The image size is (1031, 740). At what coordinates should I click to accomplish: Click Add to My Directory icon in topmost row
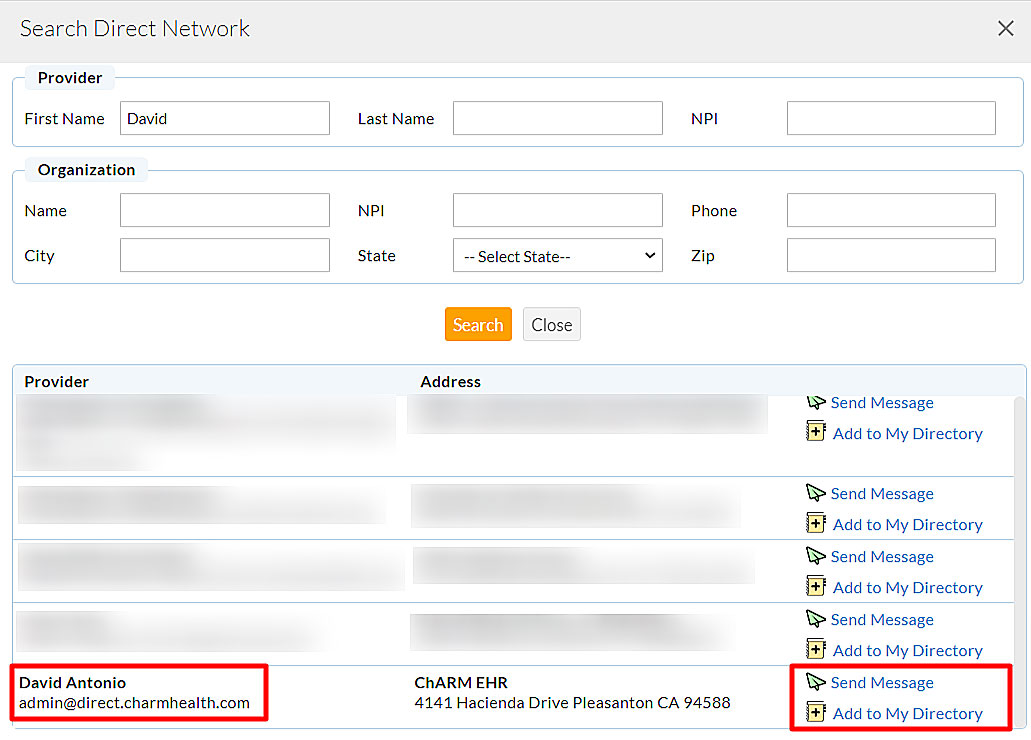coord(816,433)
